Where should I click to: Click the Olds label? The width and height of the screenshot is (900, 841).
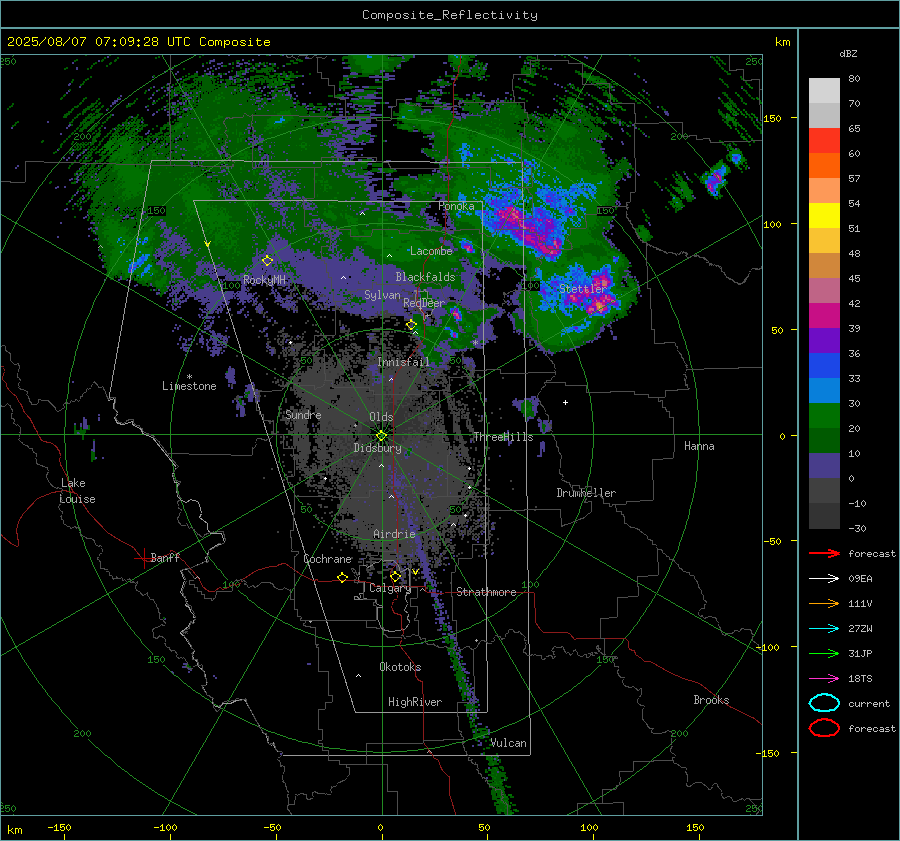click(381, 417)
